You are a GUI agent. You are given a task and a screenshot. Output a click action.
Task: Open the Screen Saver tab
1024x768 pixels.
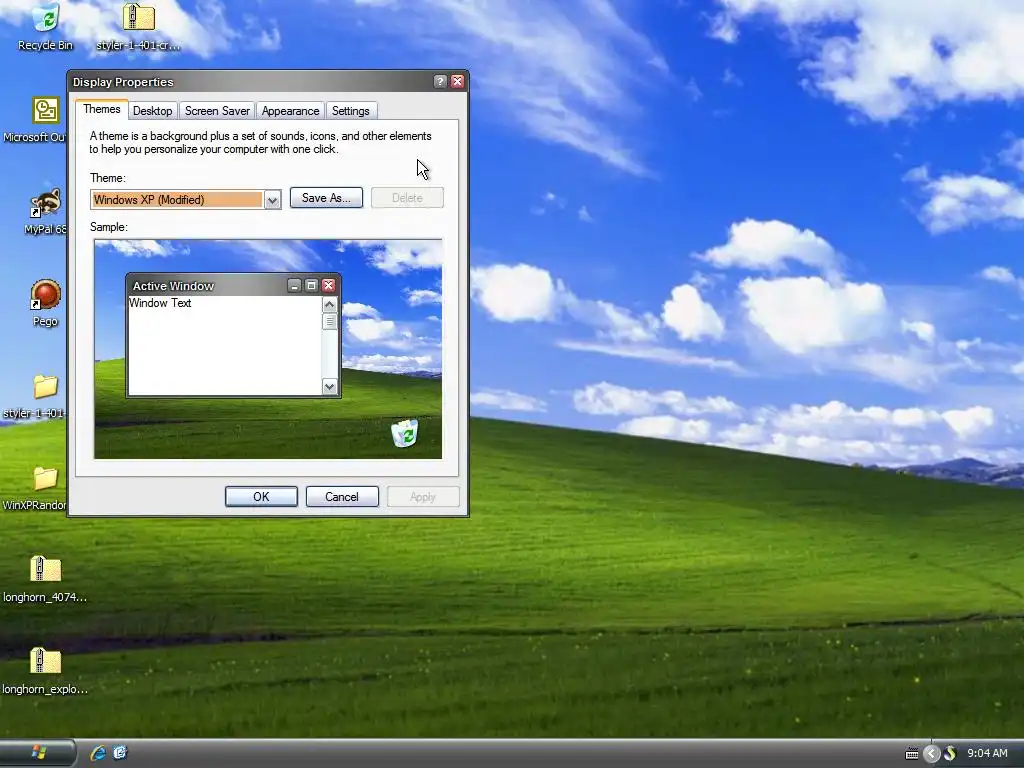(x=217, y=111)
